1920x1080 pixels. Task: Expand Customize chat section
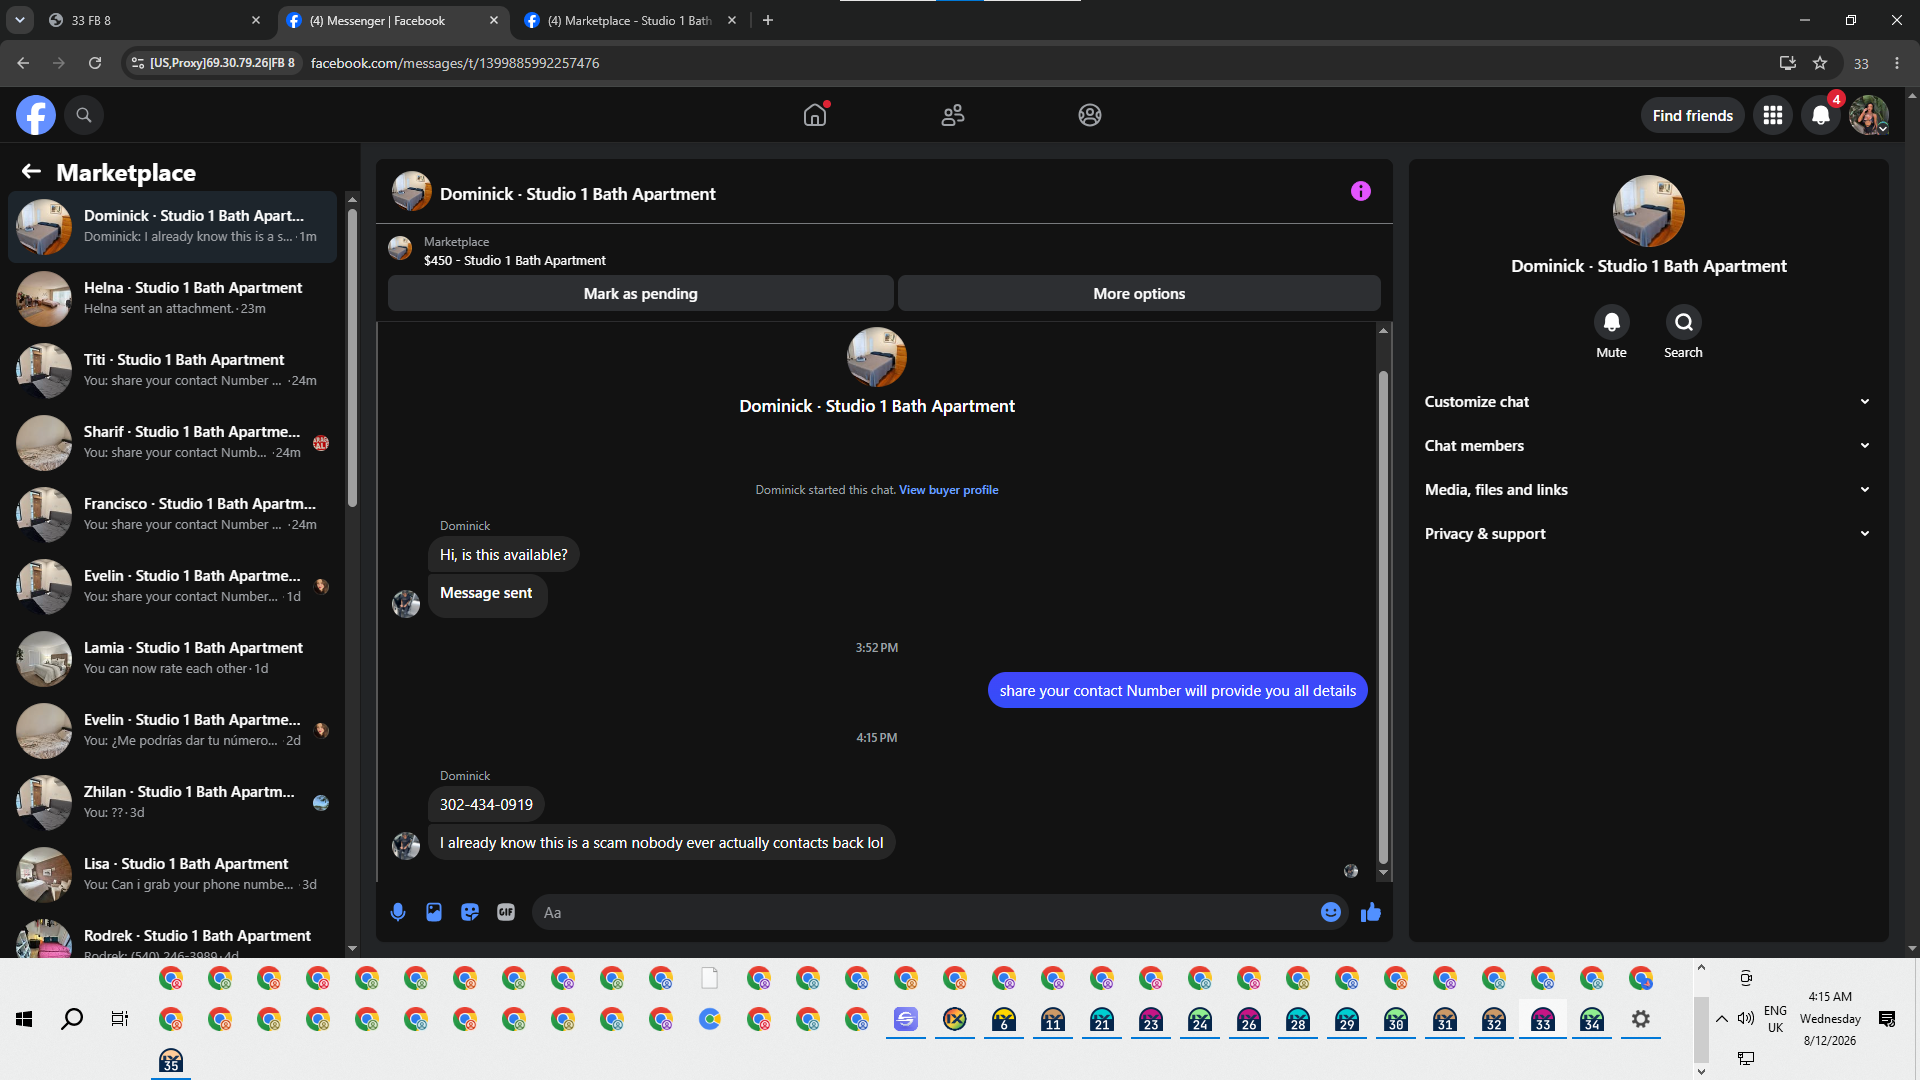point(1648,402)
